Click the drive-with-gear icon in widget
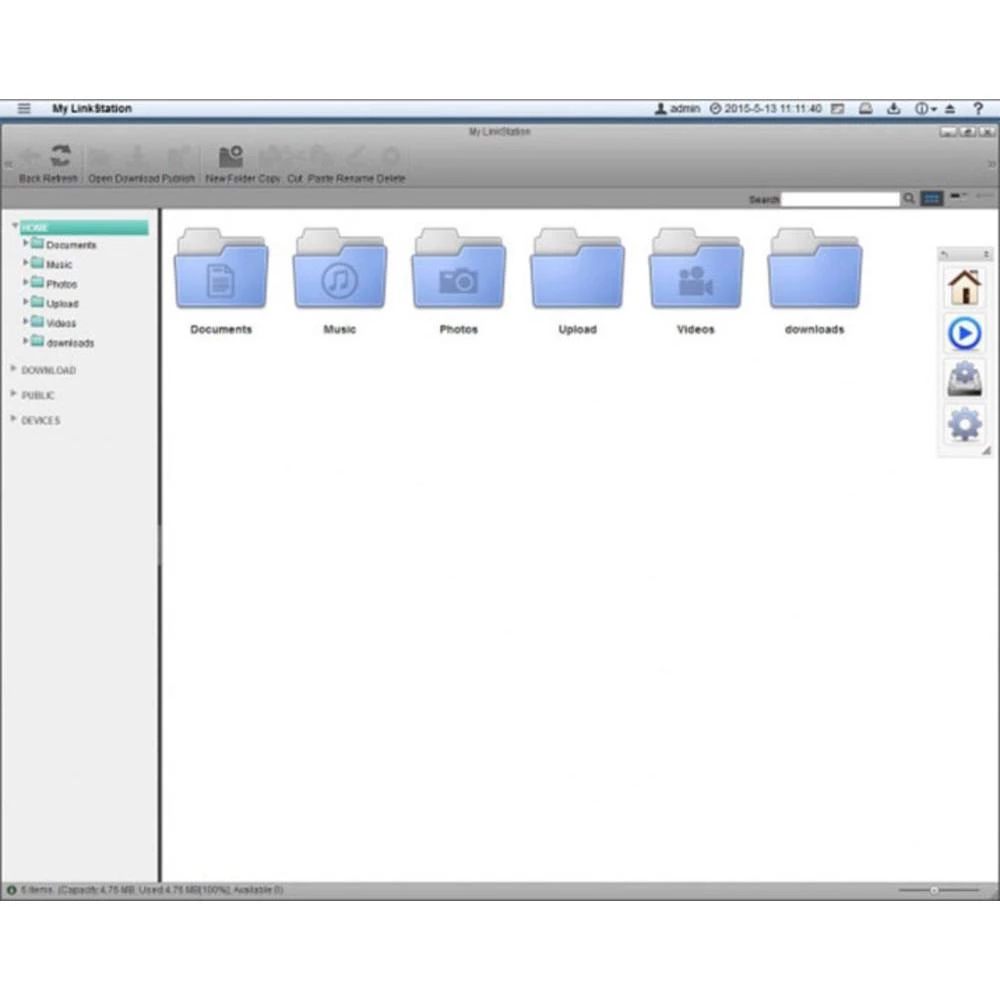The width and height of the screenshot is (1000, 1000). (964, 379)
